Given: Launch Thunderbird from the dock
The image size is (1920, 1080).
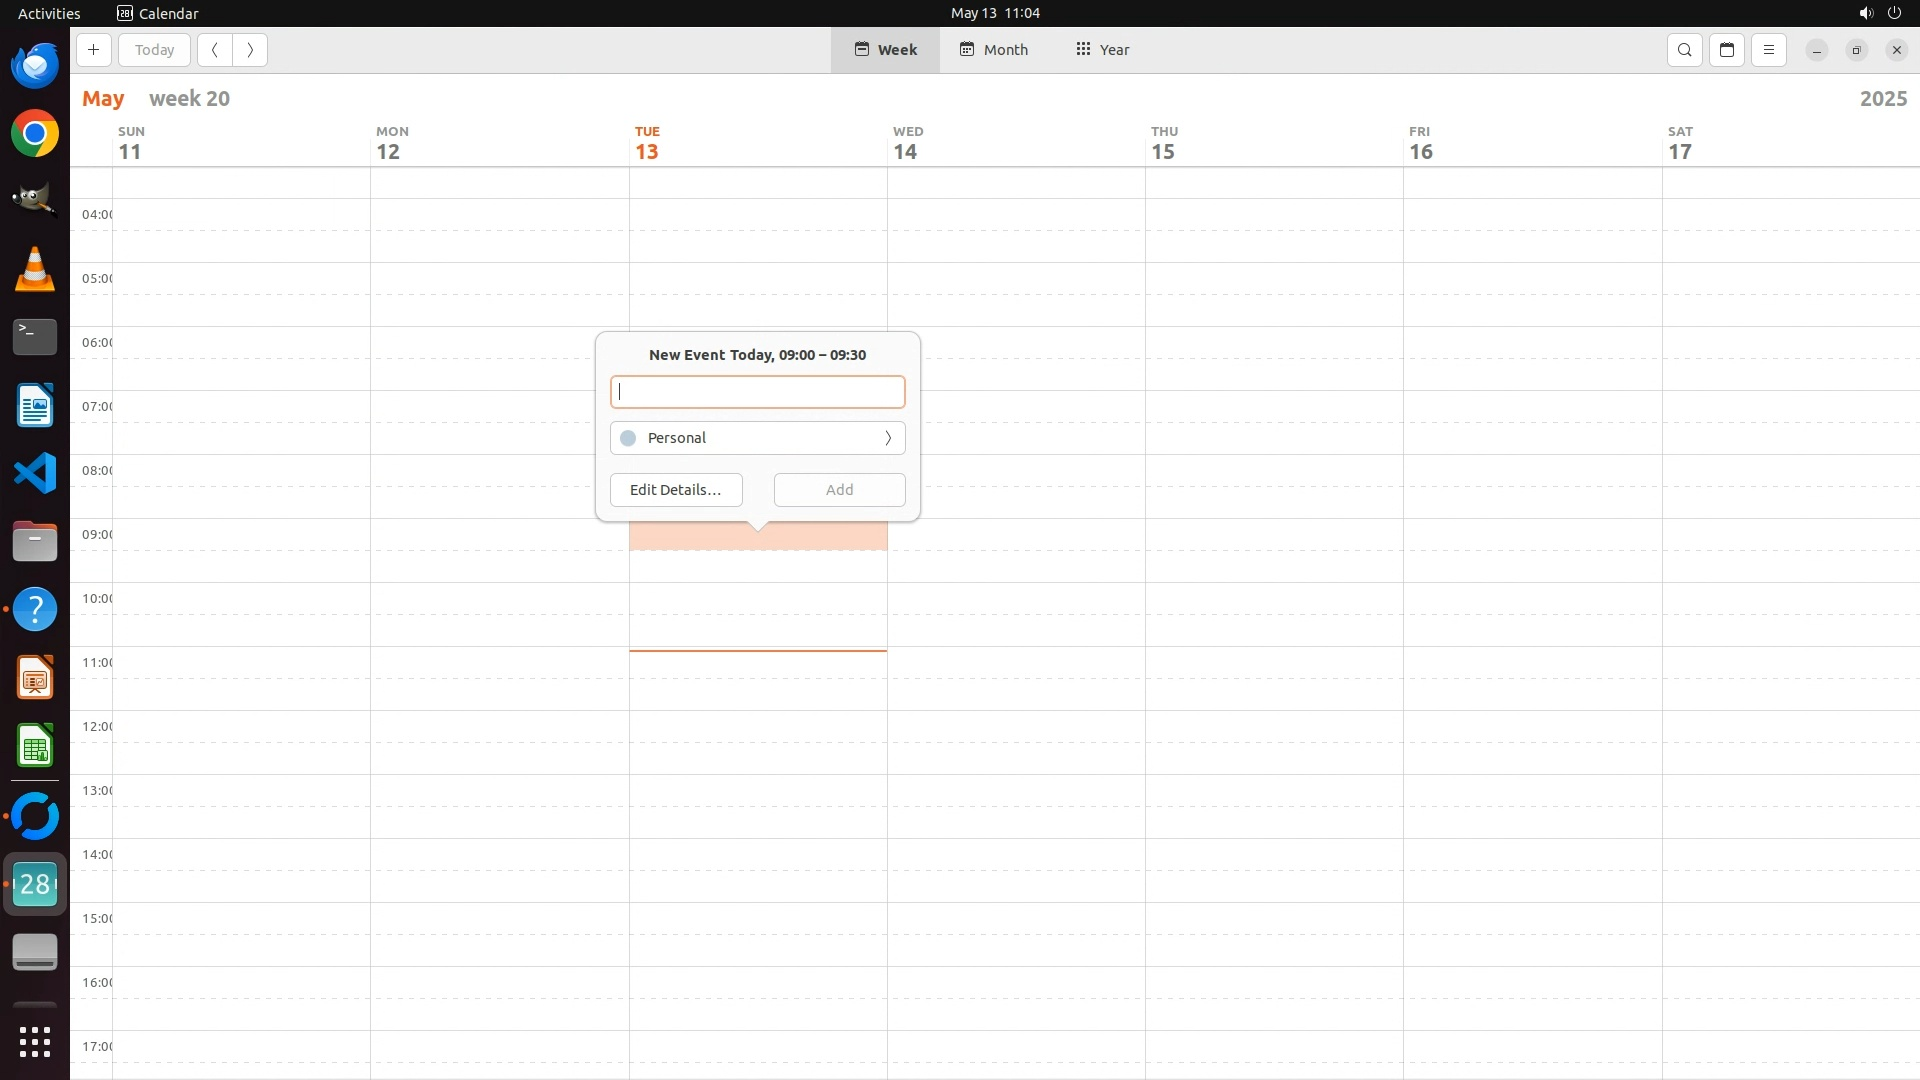Looking at the screenshot, I should [35, 66].
